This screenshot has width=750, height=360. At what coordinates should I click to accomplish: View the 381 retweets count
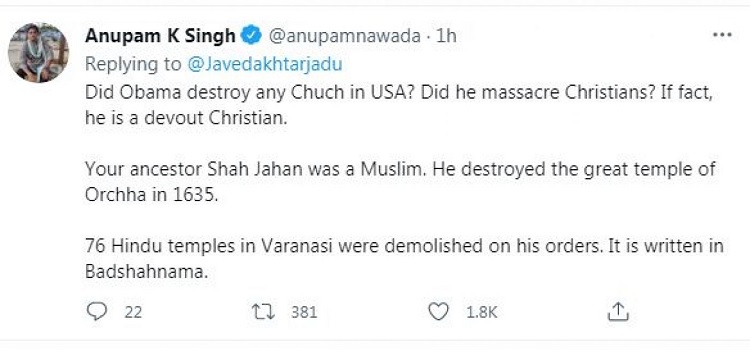tap(304, 312)
